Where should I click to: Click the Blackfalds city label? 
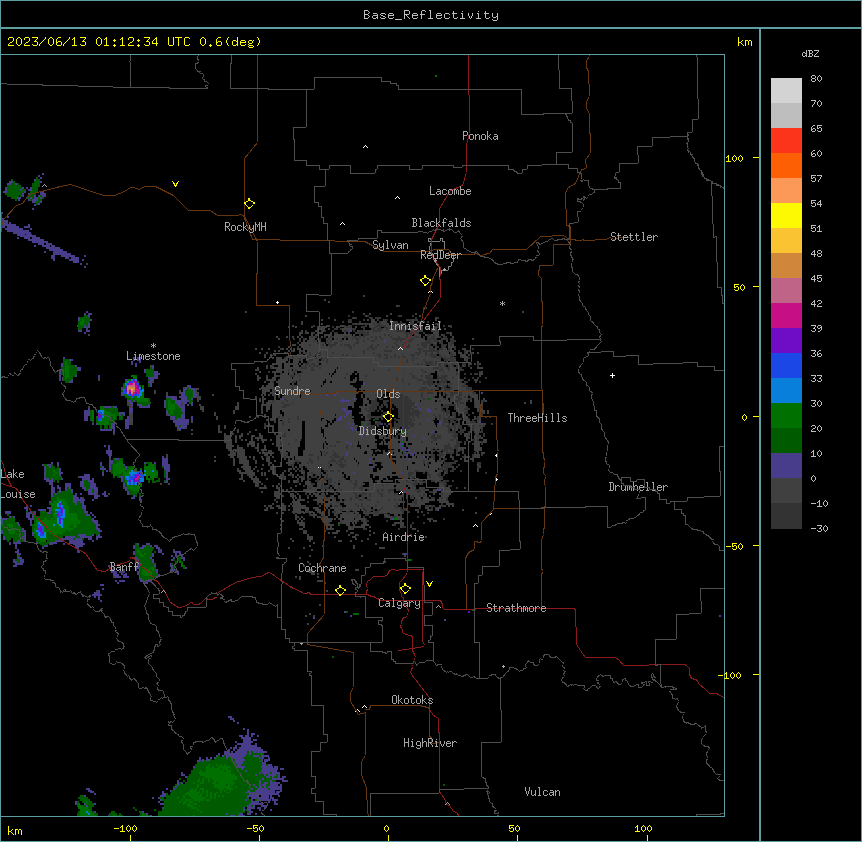[441, 223]
